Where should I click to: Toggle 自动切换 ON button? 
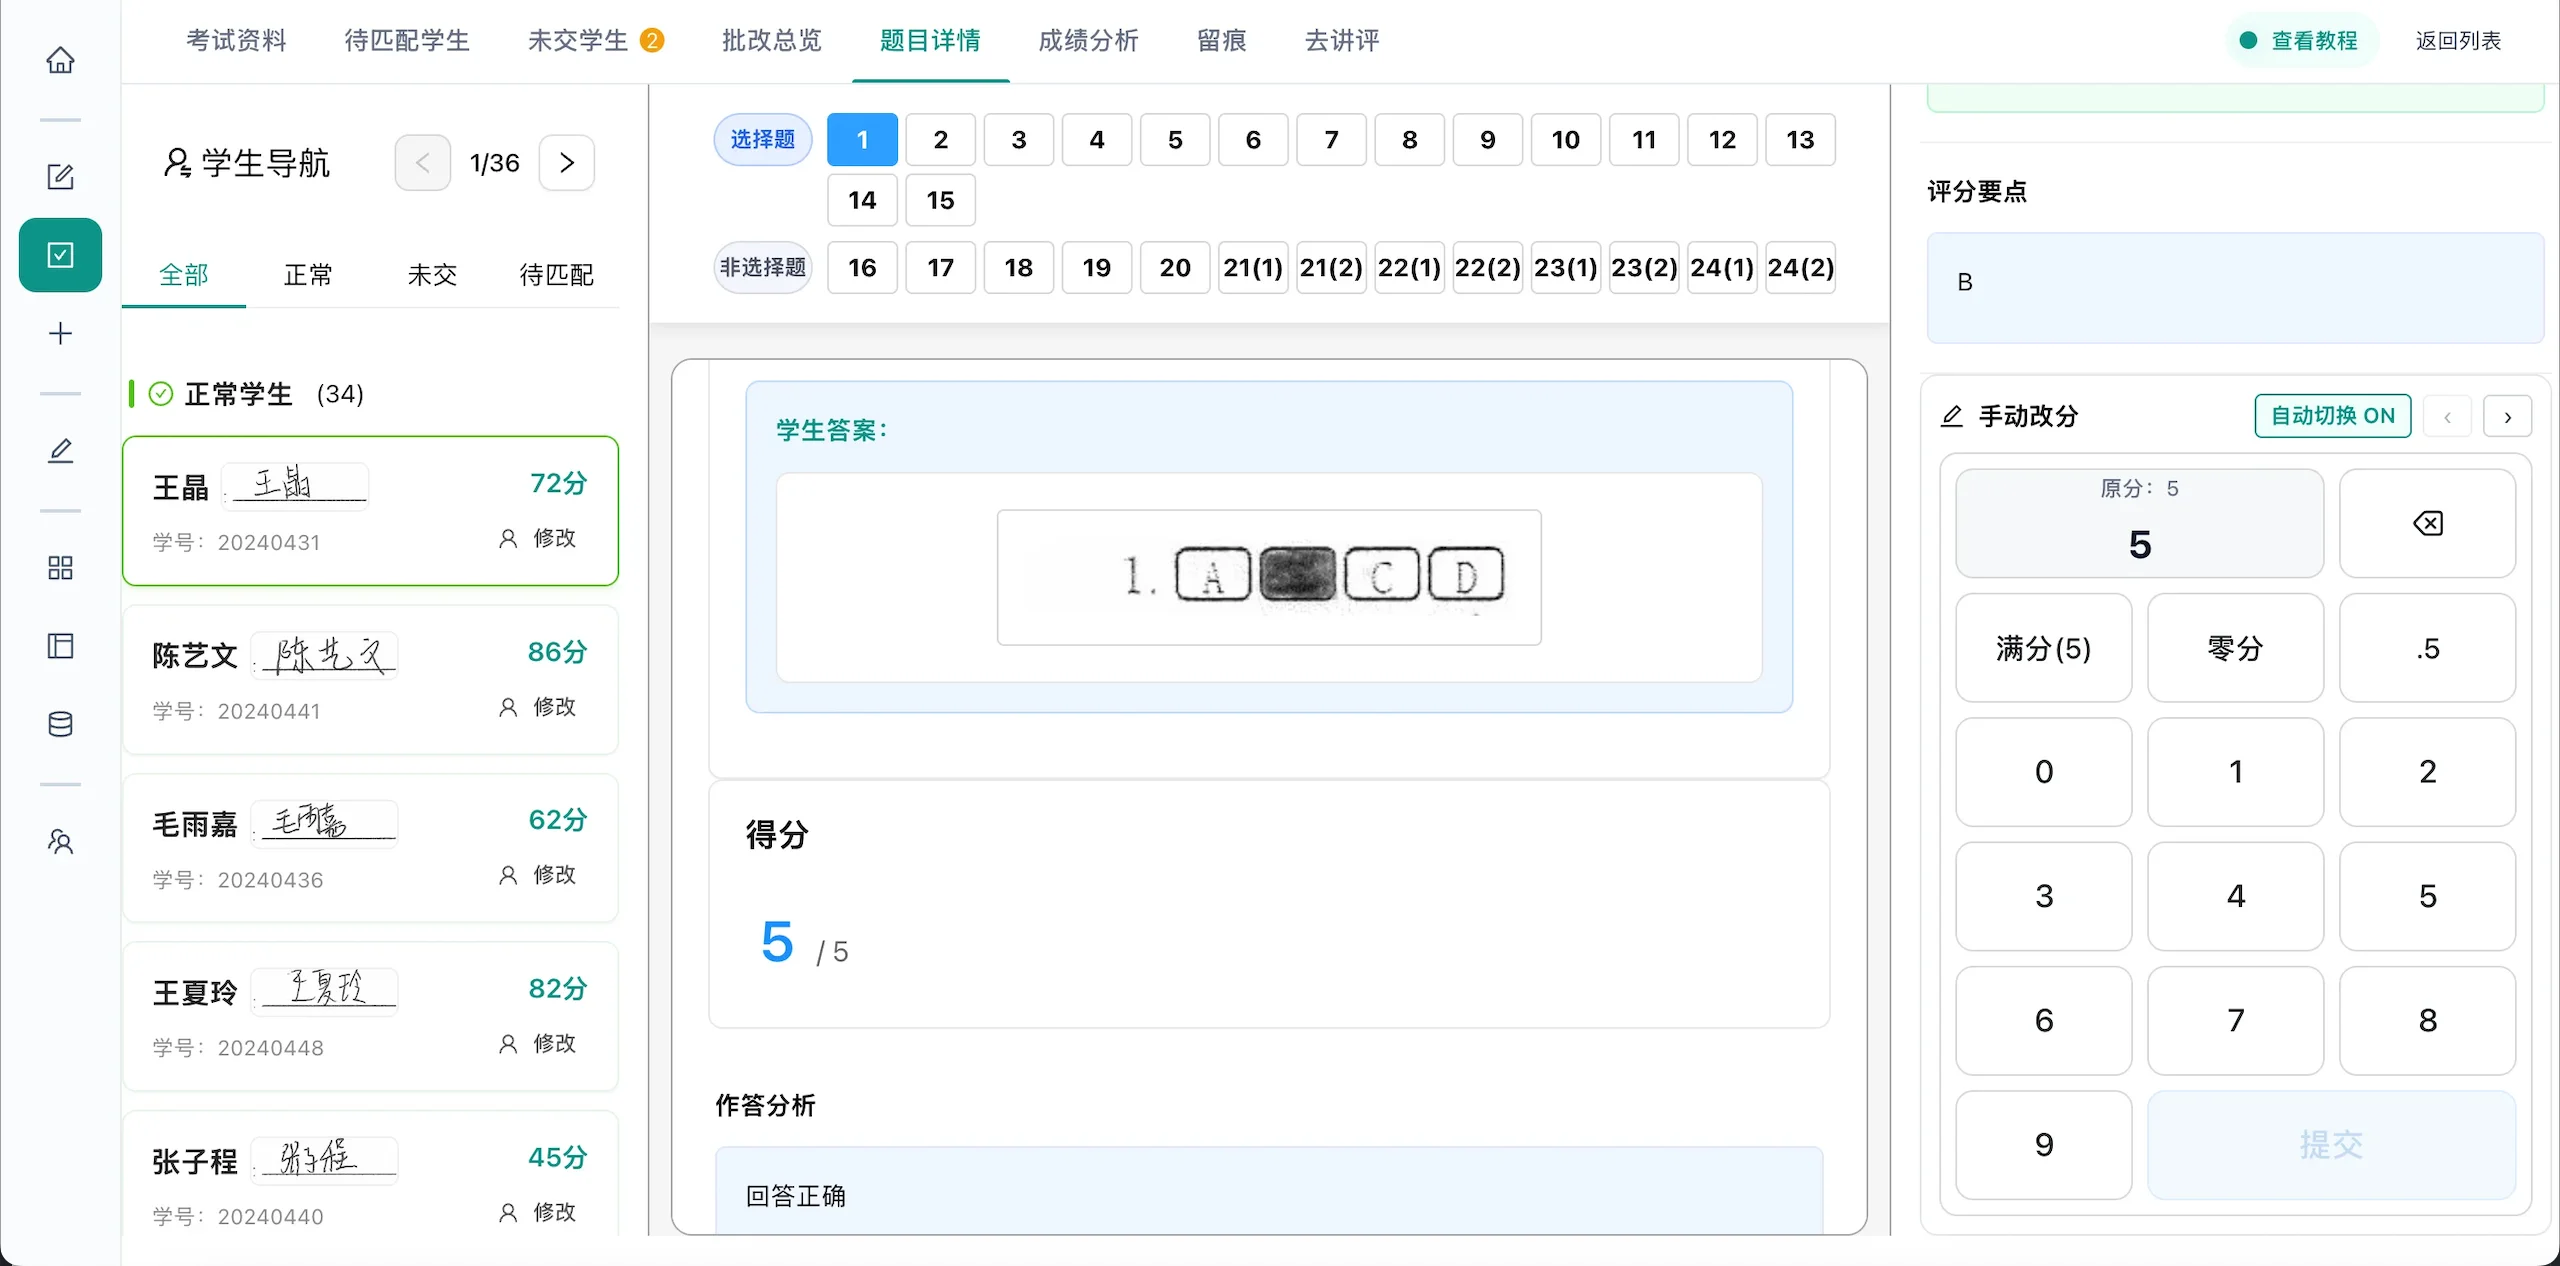(2333, 416)
